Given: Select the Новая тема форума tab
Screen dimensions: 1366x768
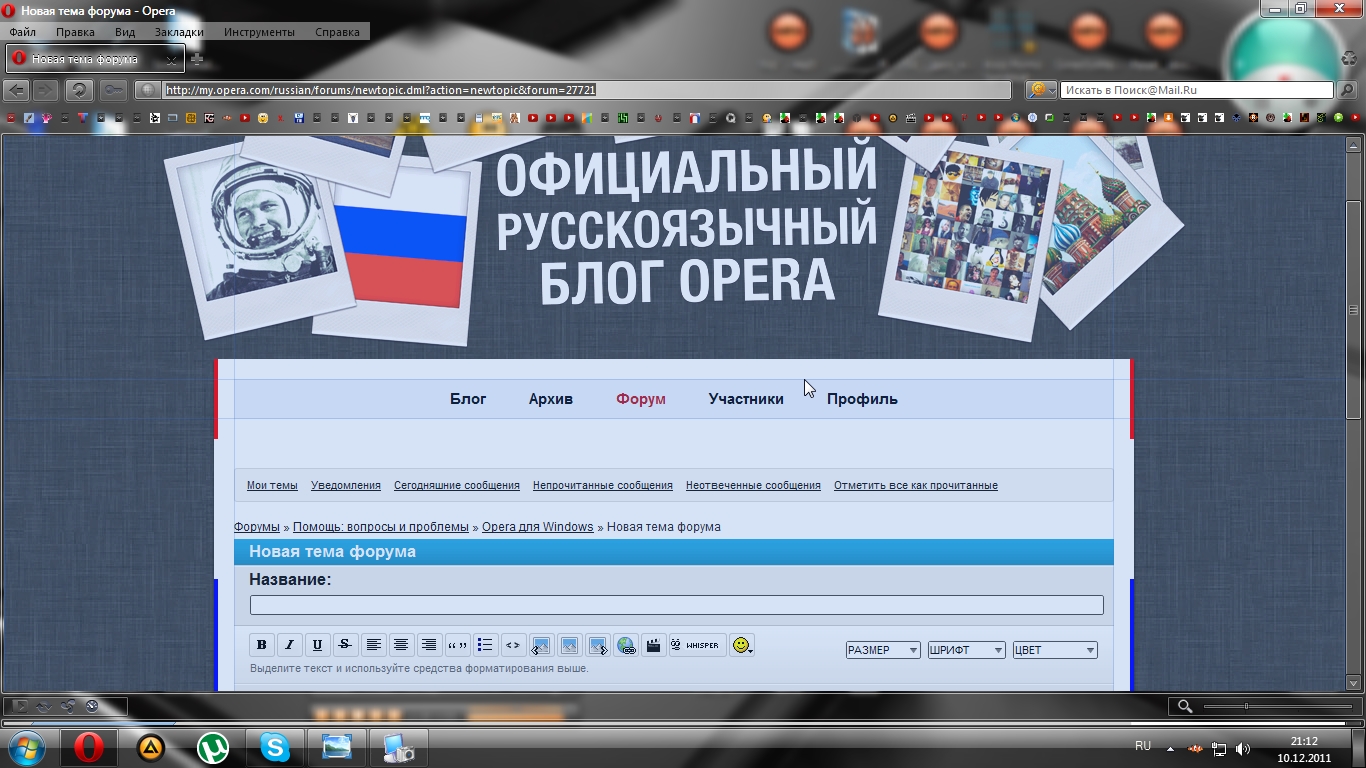Looking at the screenshot, I should pyautogui.click(x=95, y=59).
